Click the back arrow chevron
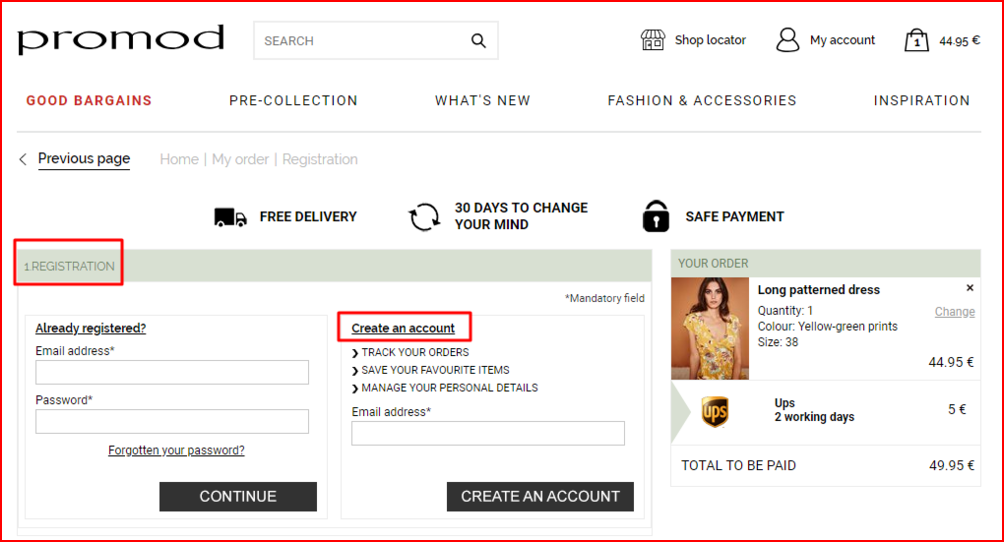1004x542 pixels. pos(23,159)
